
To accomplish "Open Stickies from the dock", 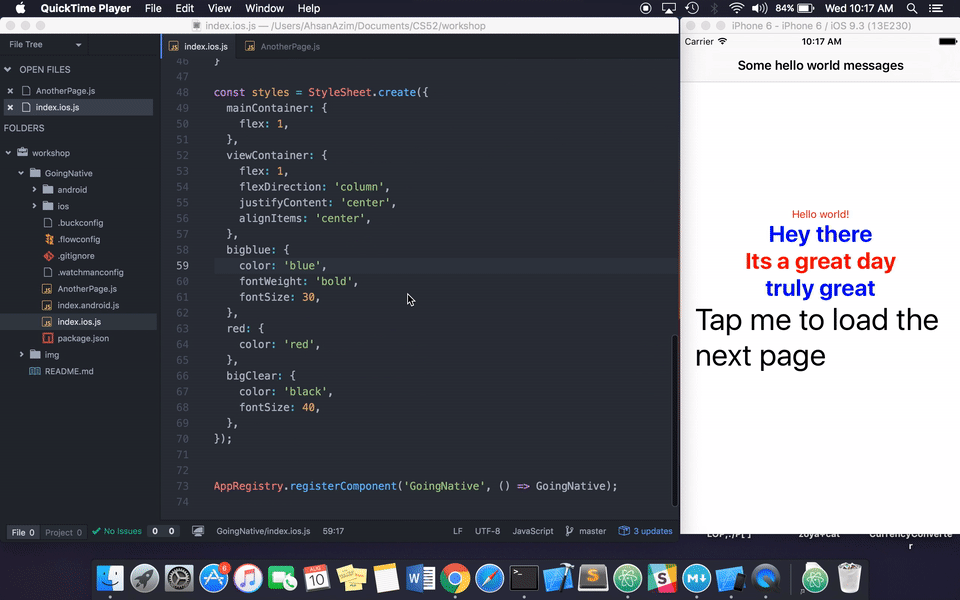I will point(351,577).
